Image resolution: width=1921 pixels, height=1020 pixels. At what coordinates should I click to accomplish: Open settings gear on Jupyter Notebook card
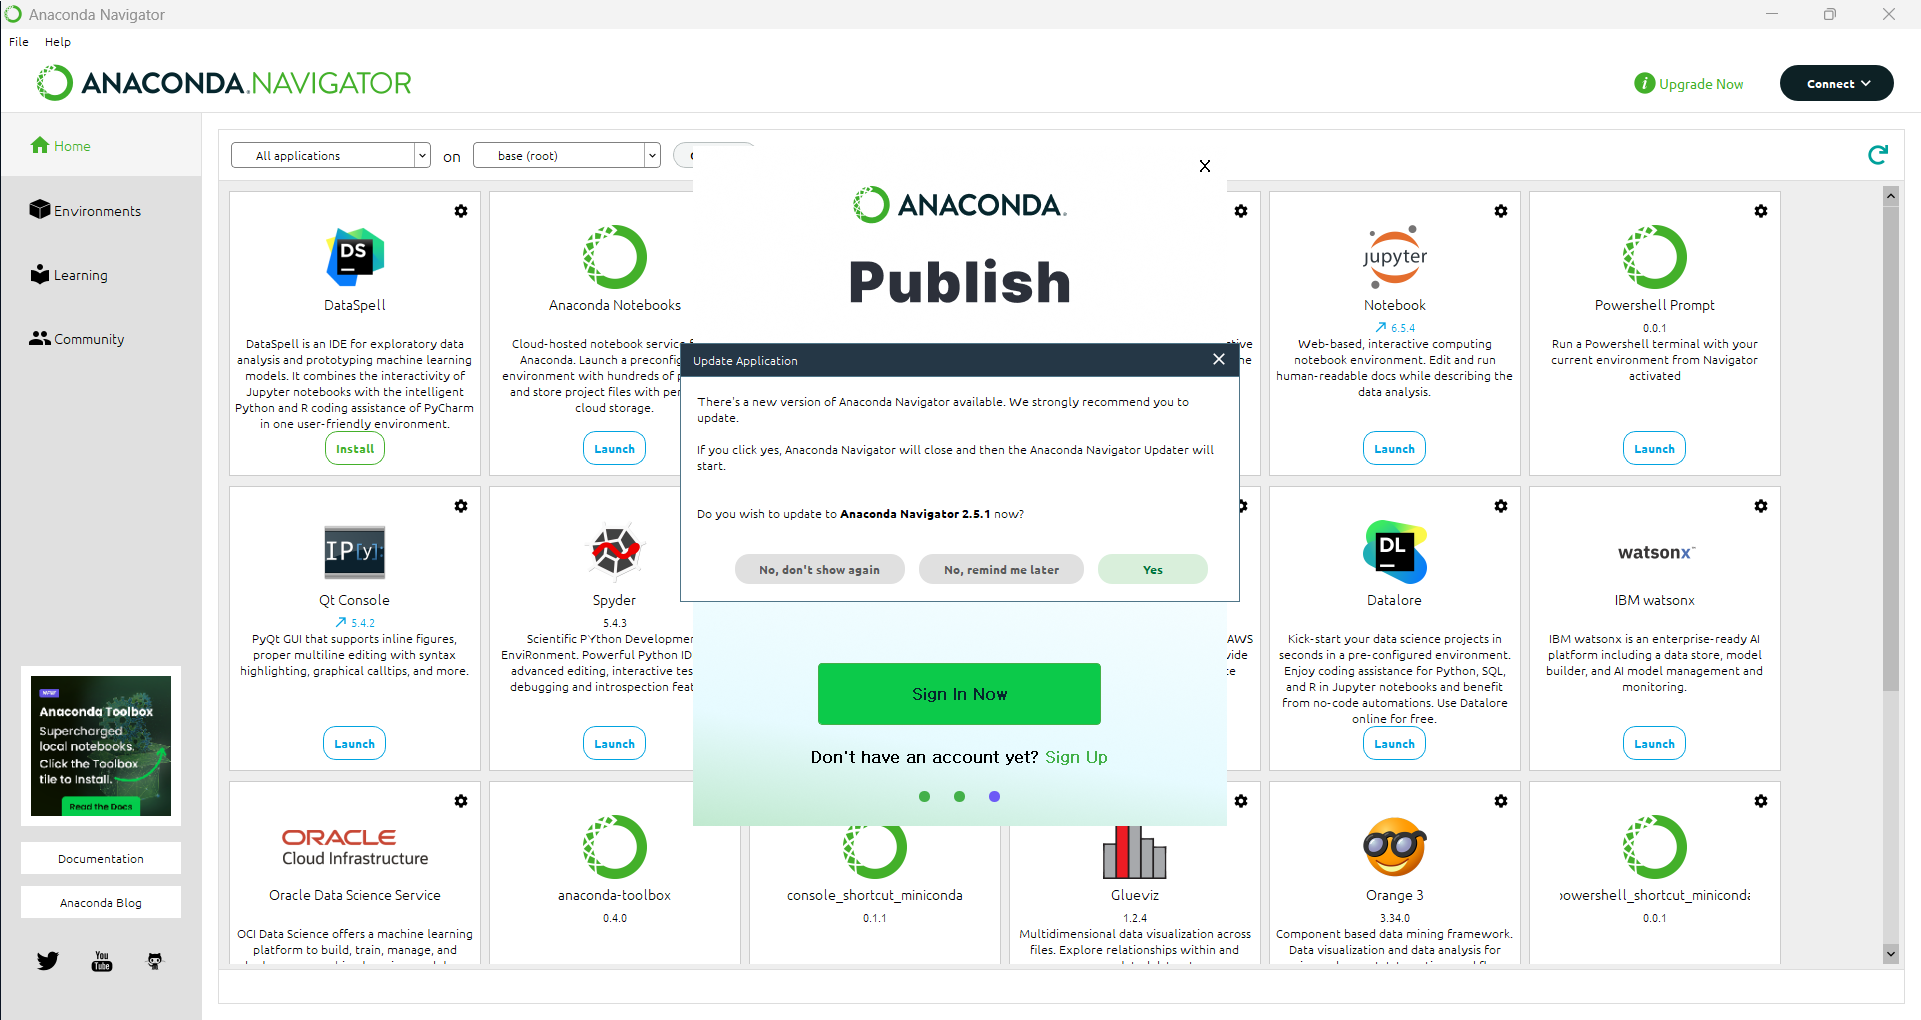click(1501, 211)
